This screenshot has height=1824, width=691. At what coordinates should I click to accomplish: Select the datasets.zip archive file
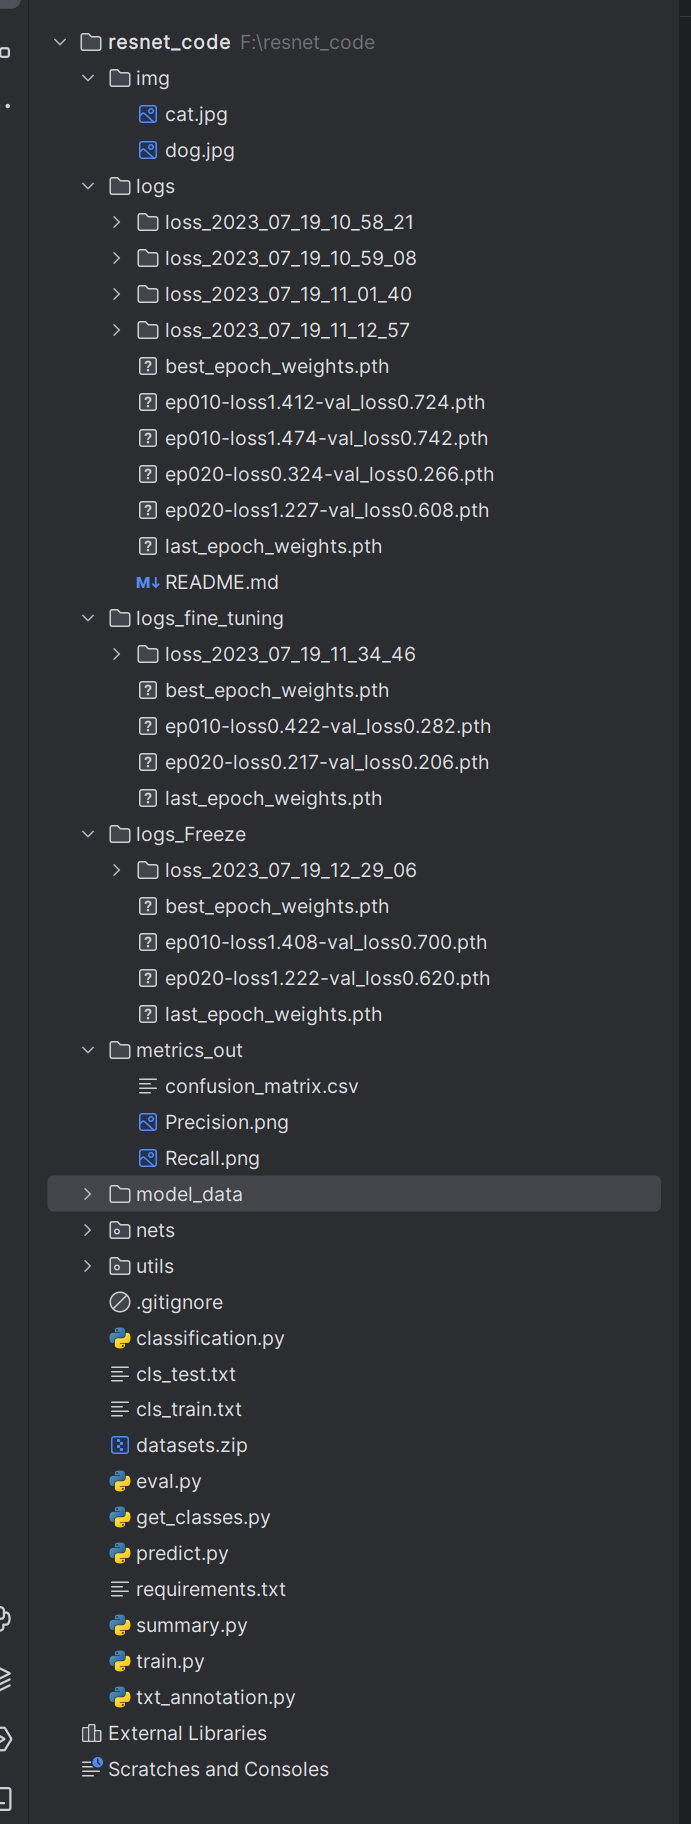pyautogui.click(x=192, y=1445)
